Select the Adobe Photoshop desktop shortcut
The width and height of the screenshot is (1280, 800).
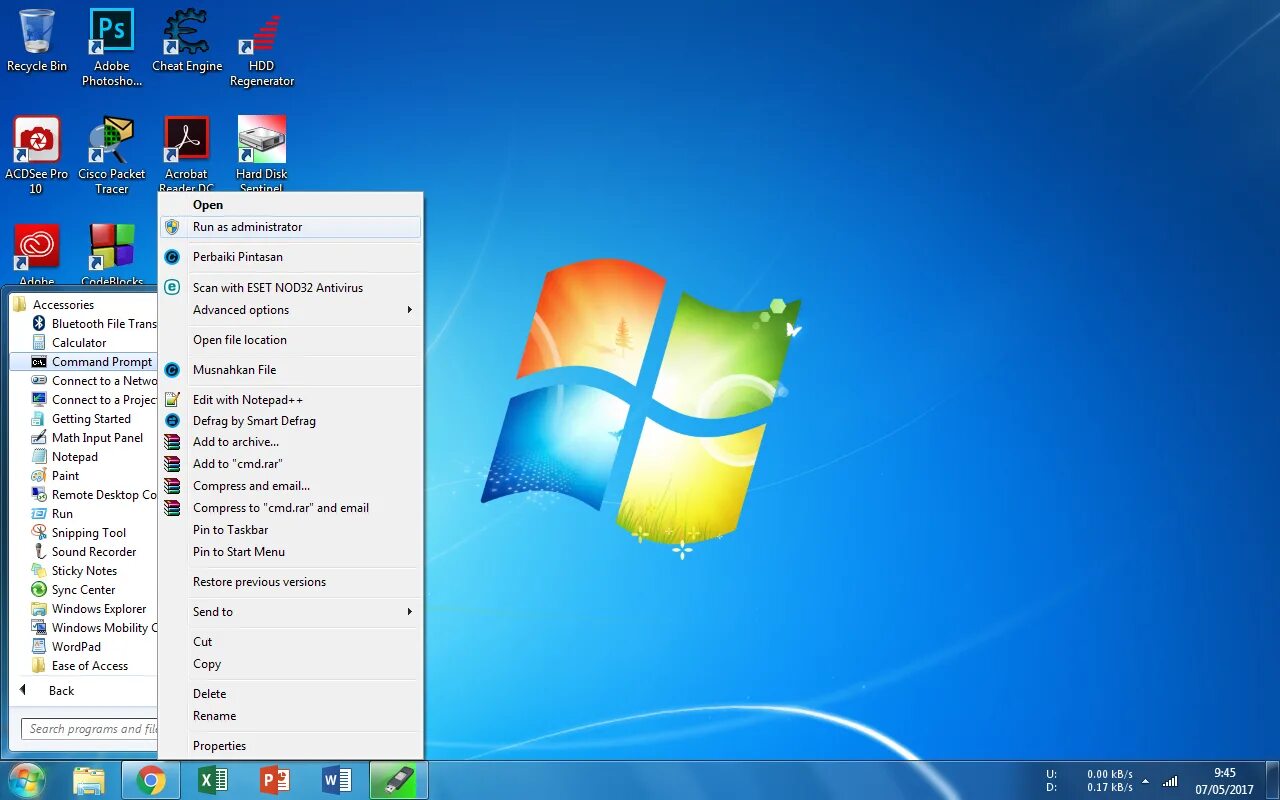point(112,47)
